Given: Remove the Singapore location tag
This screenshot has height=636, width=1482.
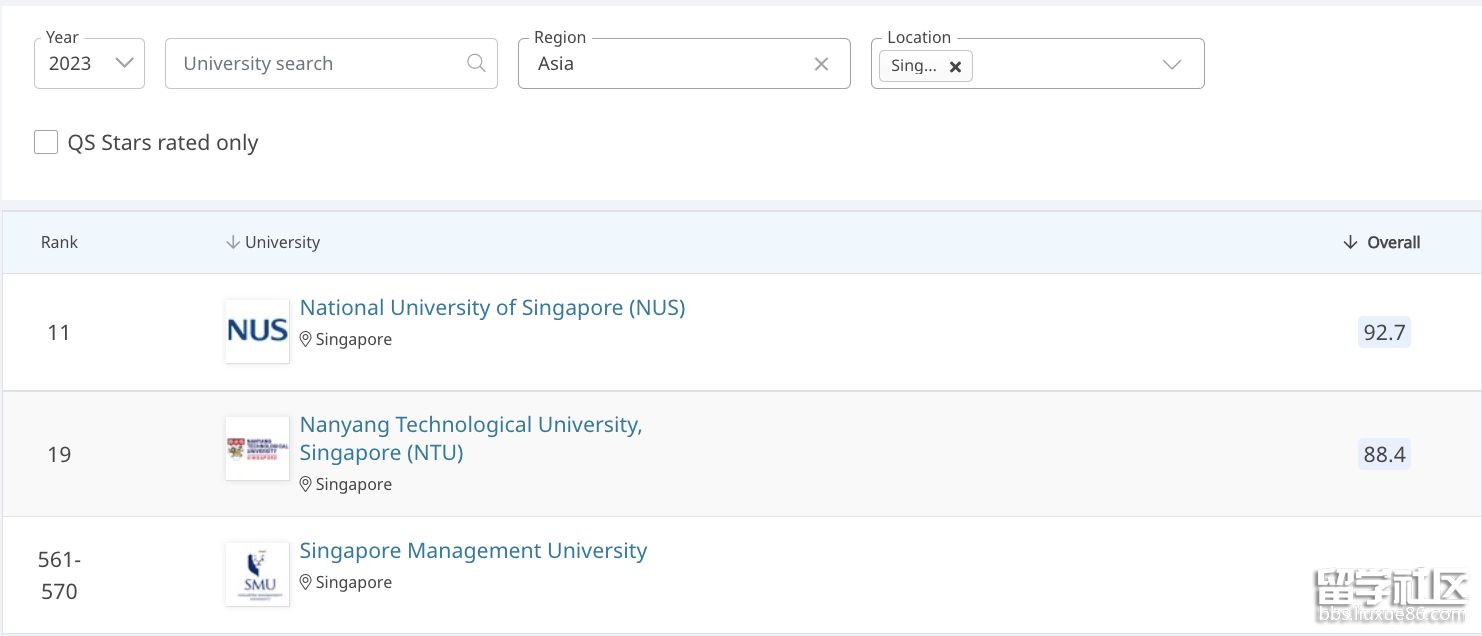Looking at the screenshot, I should 955,66.
